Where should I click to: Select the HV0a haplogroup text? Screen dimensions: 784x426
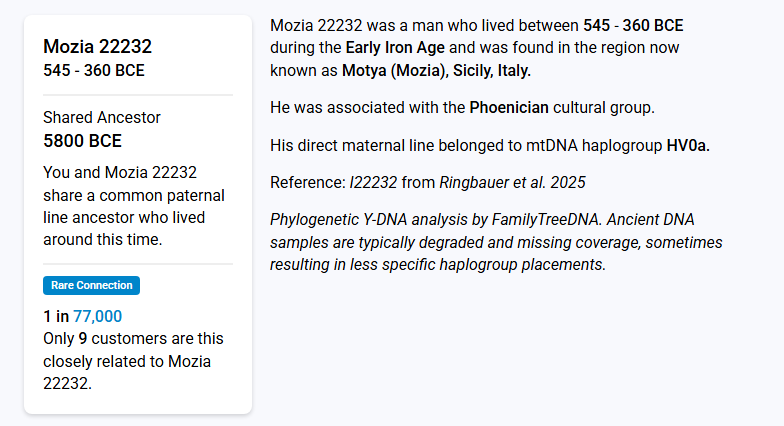click(x=688, y=146)
